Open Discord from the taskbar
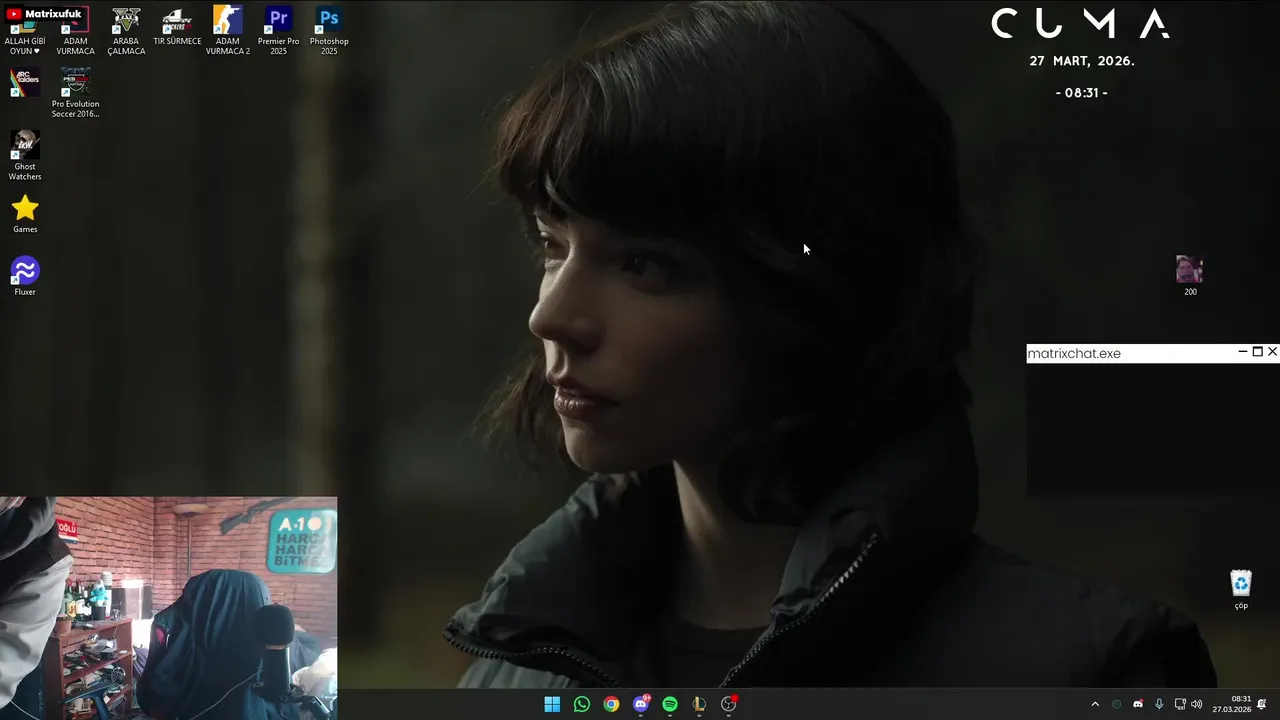 coord(641,704)
